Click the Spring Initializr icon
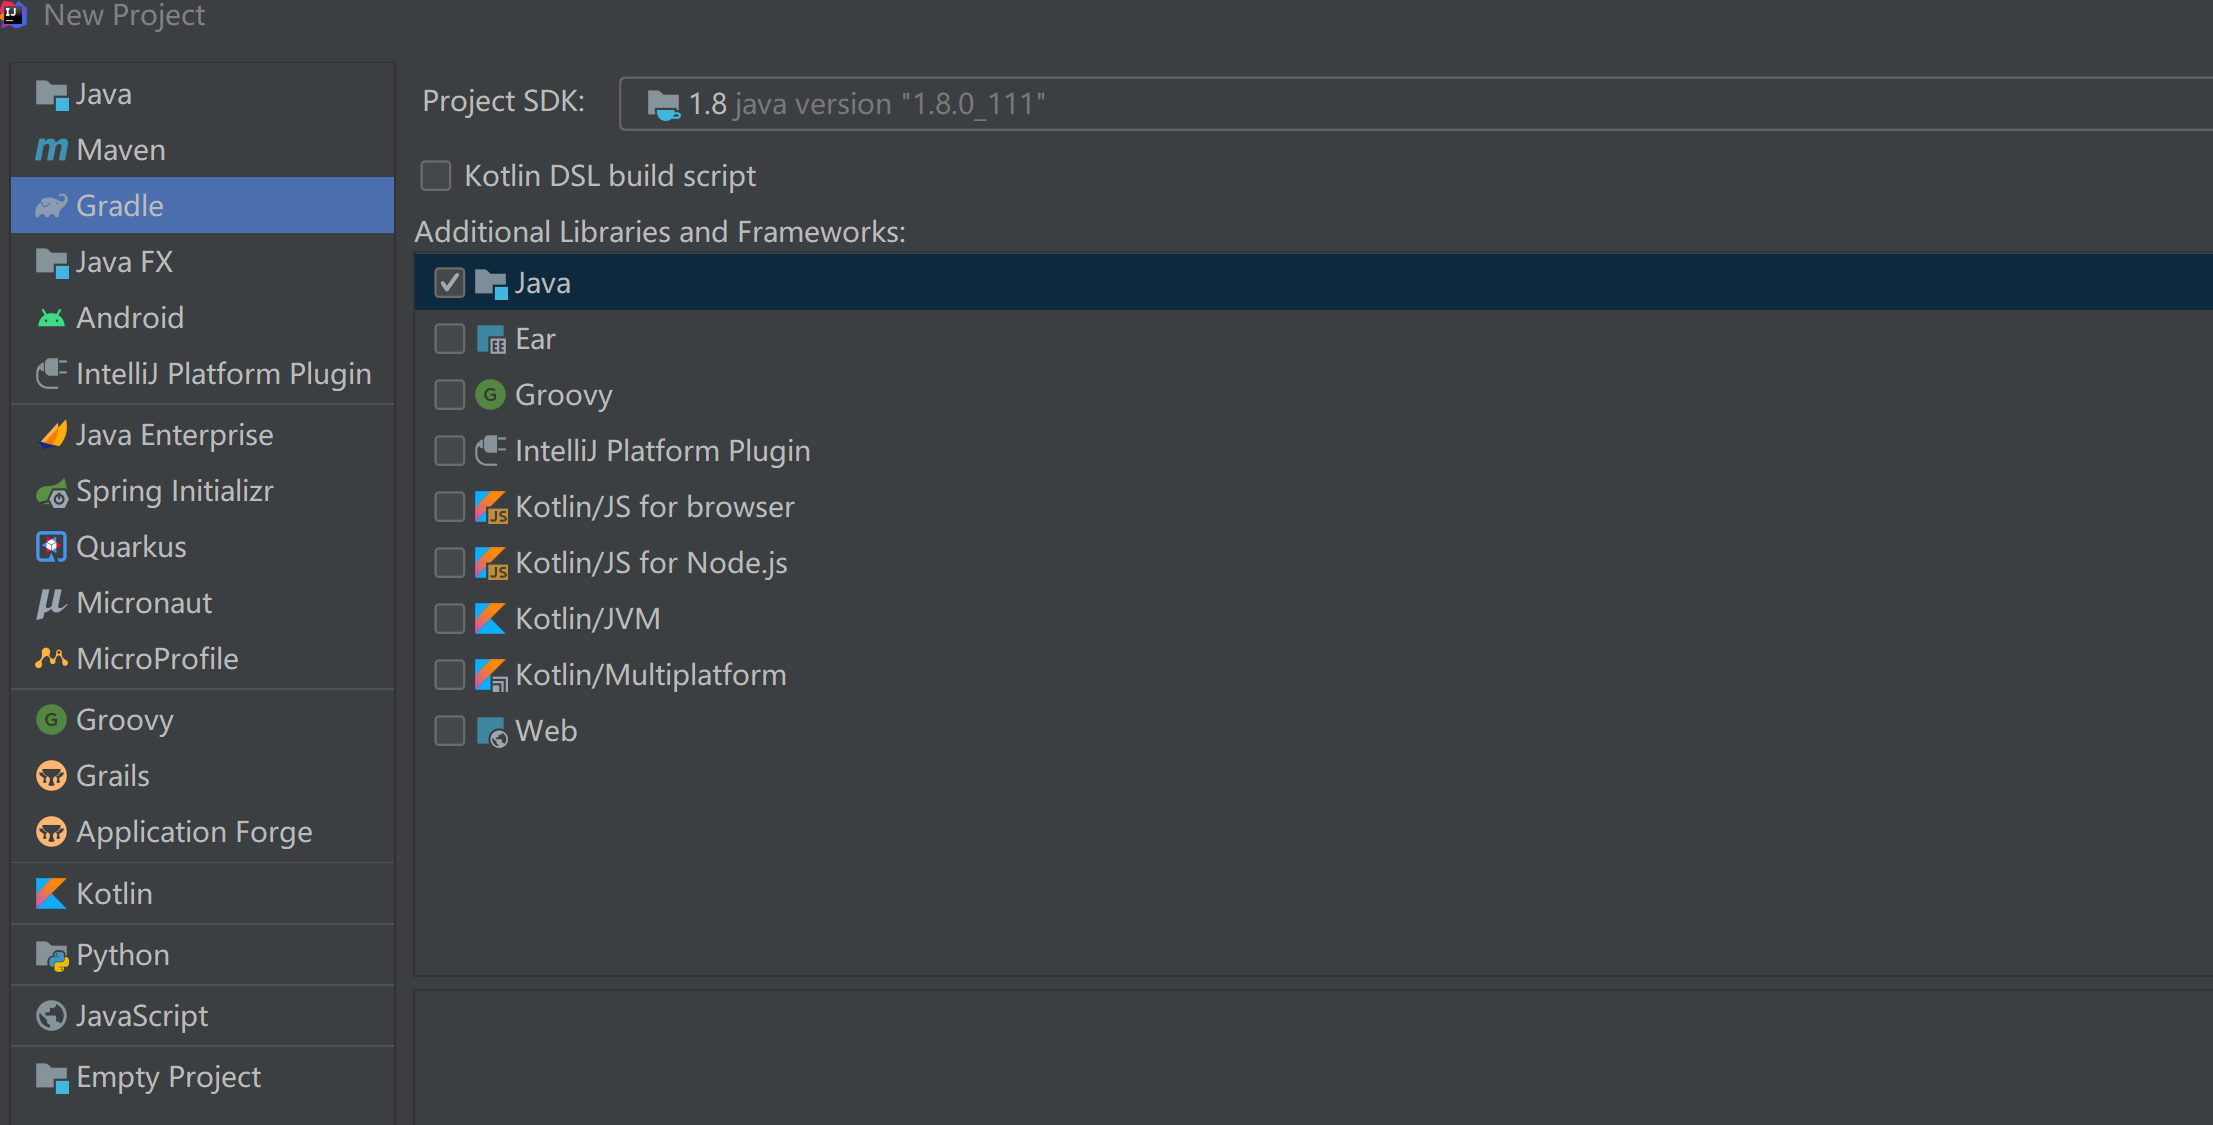The image size is (2213, 1125). [51, 492]
